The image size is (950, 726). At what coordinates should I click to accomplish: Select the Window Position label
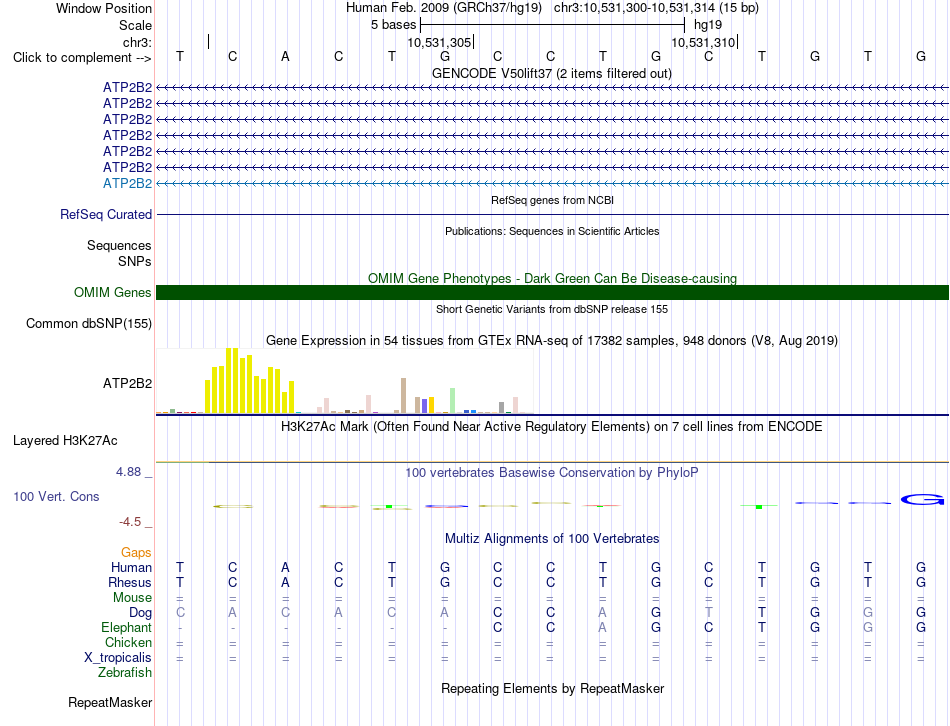coord(104,8)
